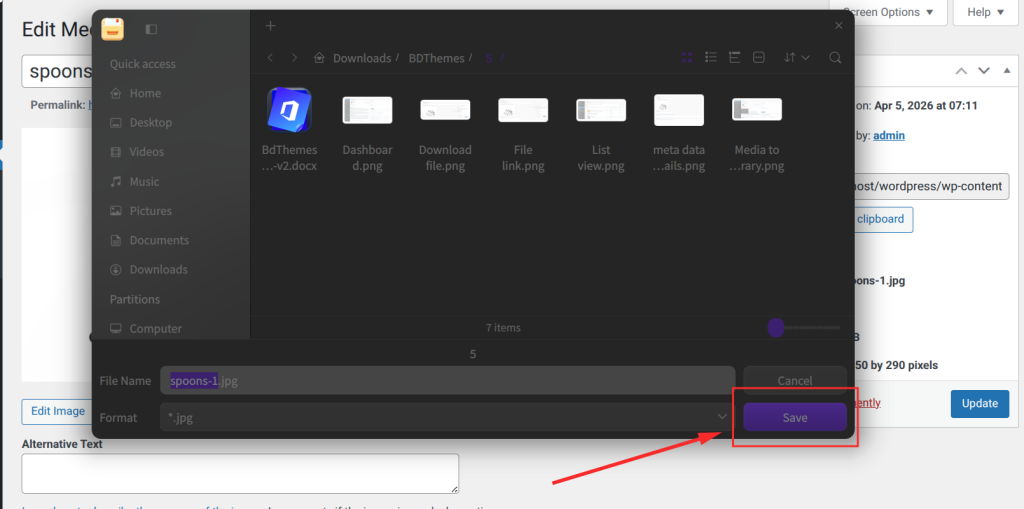Switch to tree view mode

coord(735,58)
